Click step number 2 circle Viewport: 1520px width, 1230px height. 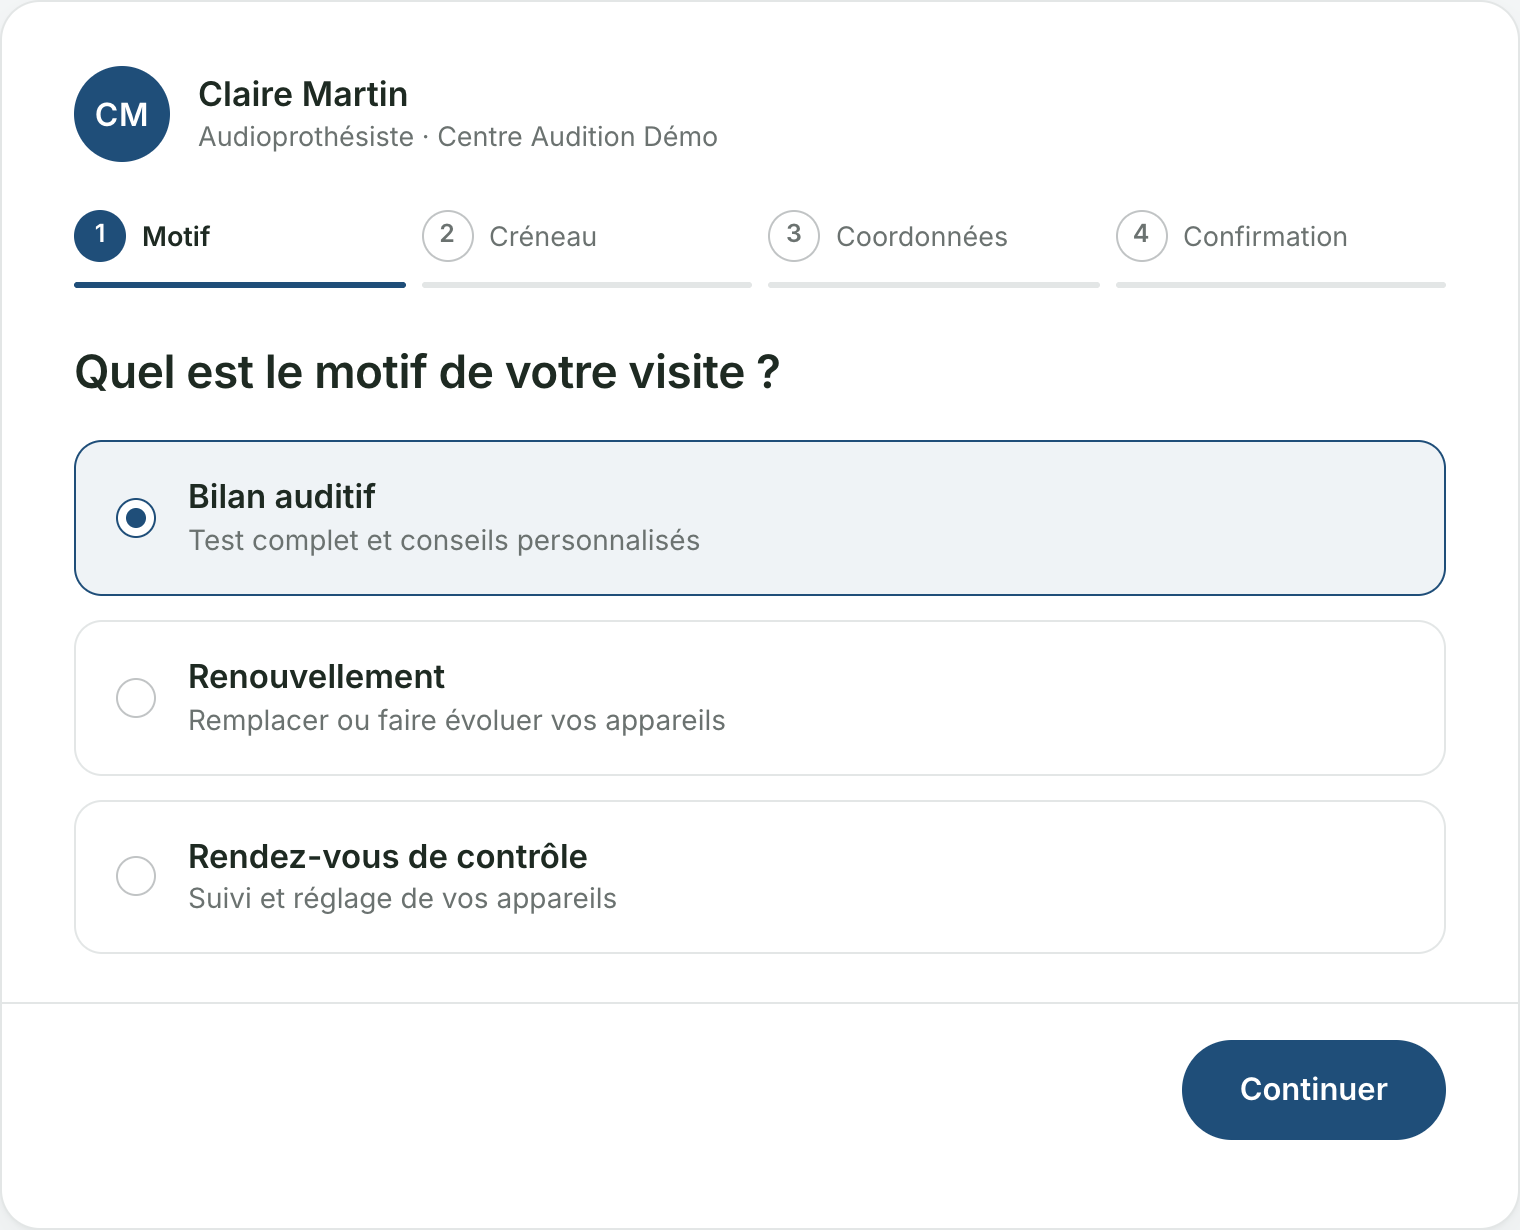pyautogui.click(x=448, y=236)
